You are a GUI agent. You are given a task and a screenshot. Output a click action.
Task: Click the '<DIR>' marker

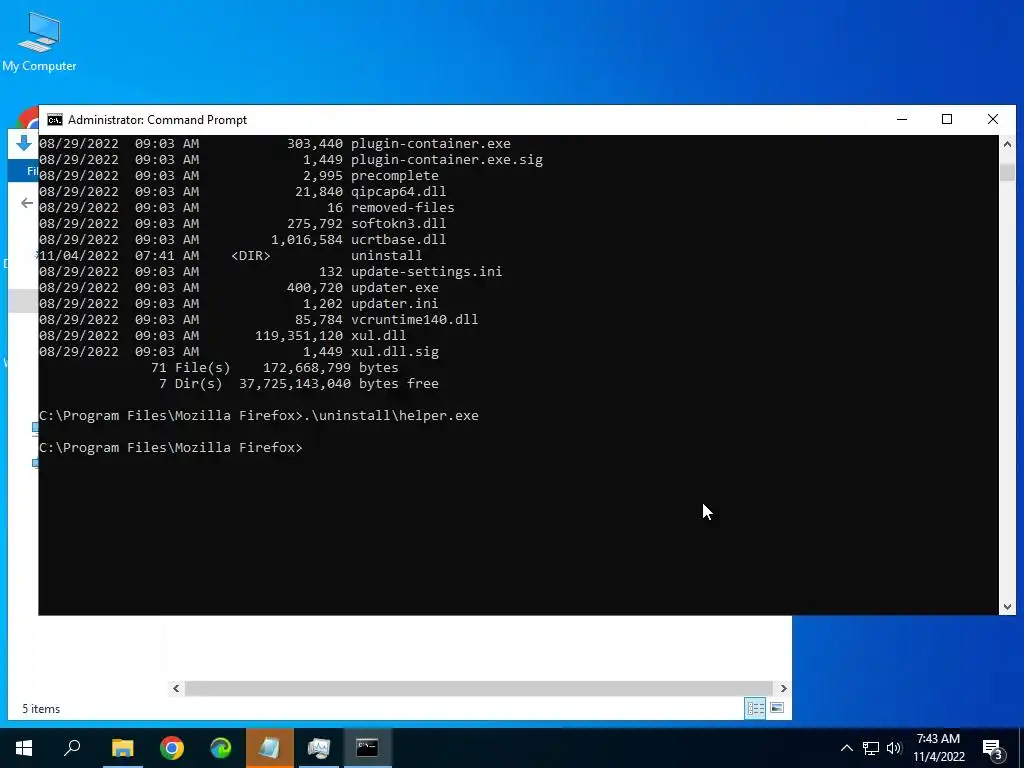tap(251, 256)
